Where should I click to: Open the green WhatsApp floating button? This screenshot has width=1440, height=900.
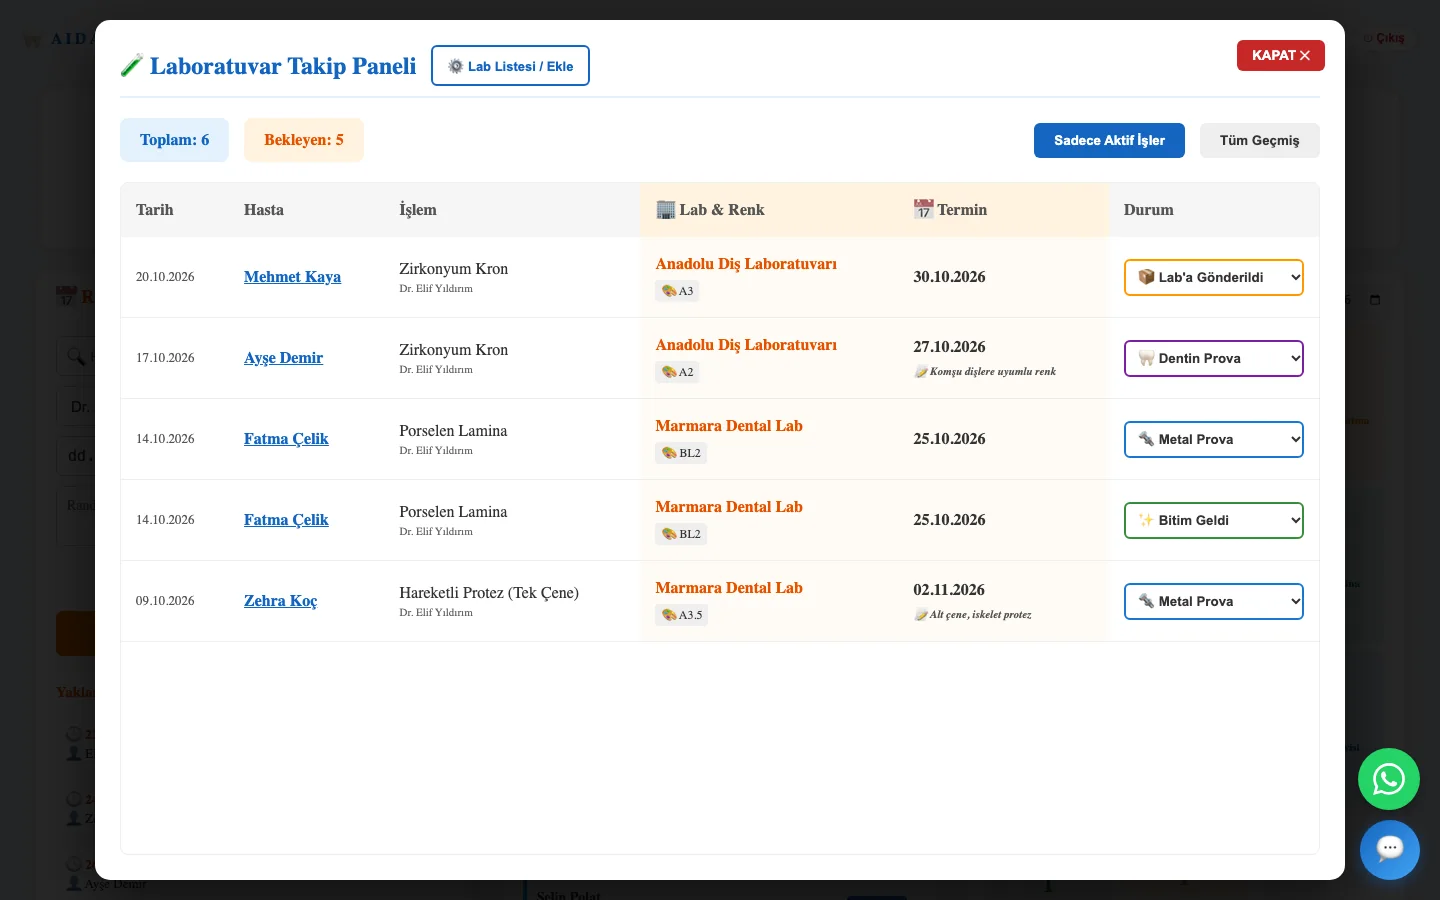pyautogui.click(x=1388, y=779)
